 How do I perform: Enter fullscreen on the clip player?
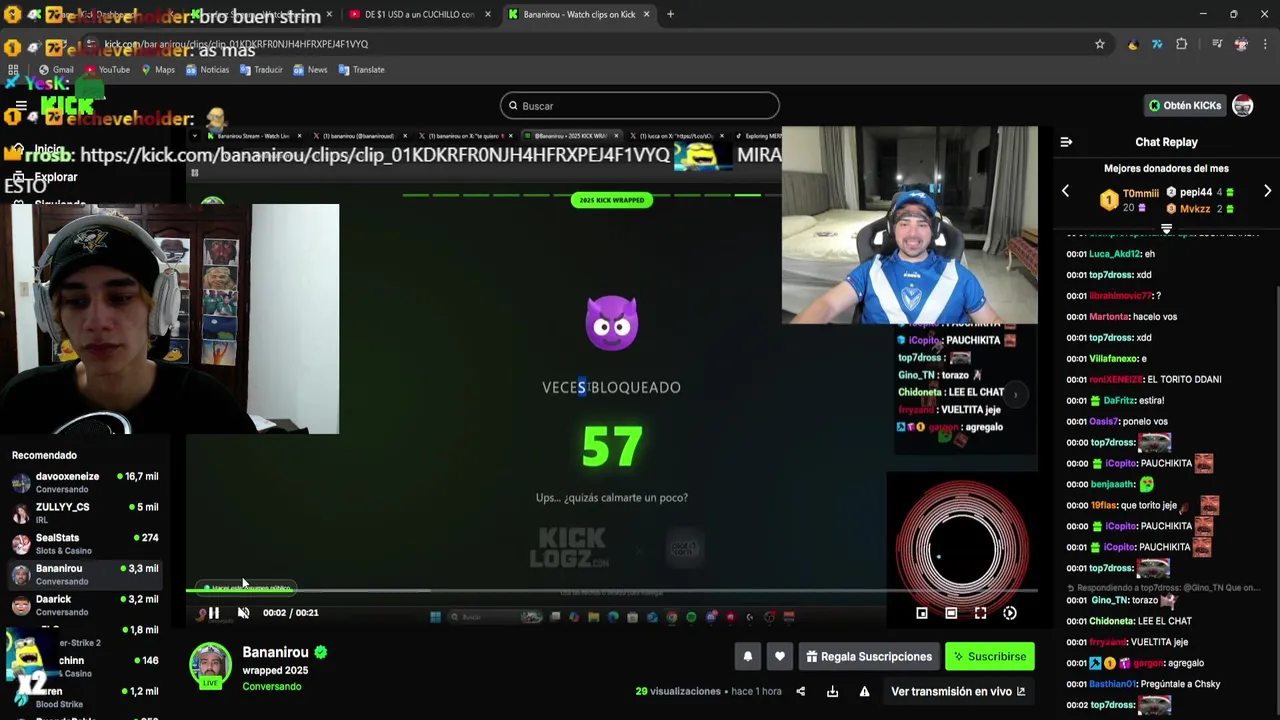pos(980,613)
